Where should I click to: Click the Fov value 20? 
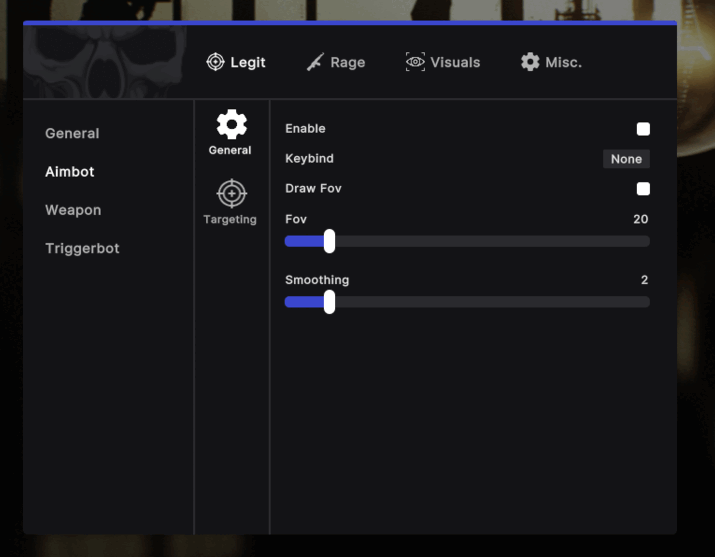coord(641,219)
